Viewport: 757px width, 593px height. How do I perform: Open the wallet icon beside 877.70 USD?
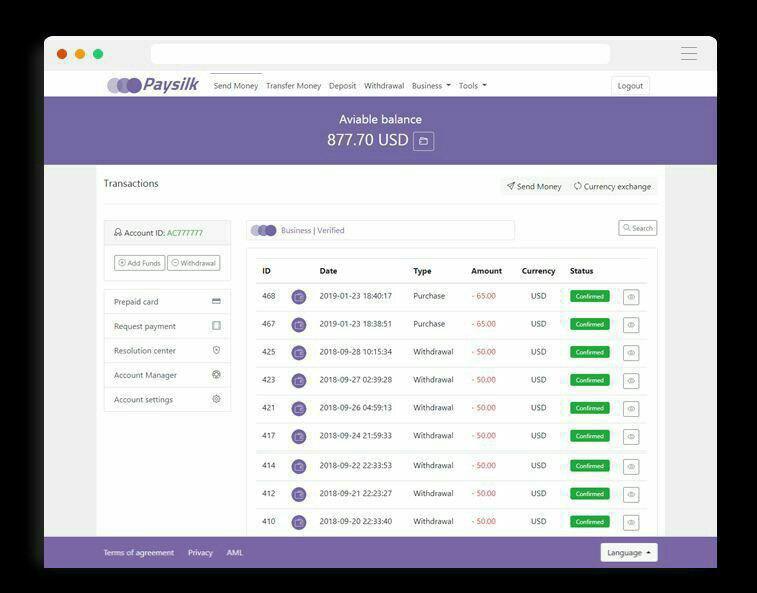click(x=423, y=141)
